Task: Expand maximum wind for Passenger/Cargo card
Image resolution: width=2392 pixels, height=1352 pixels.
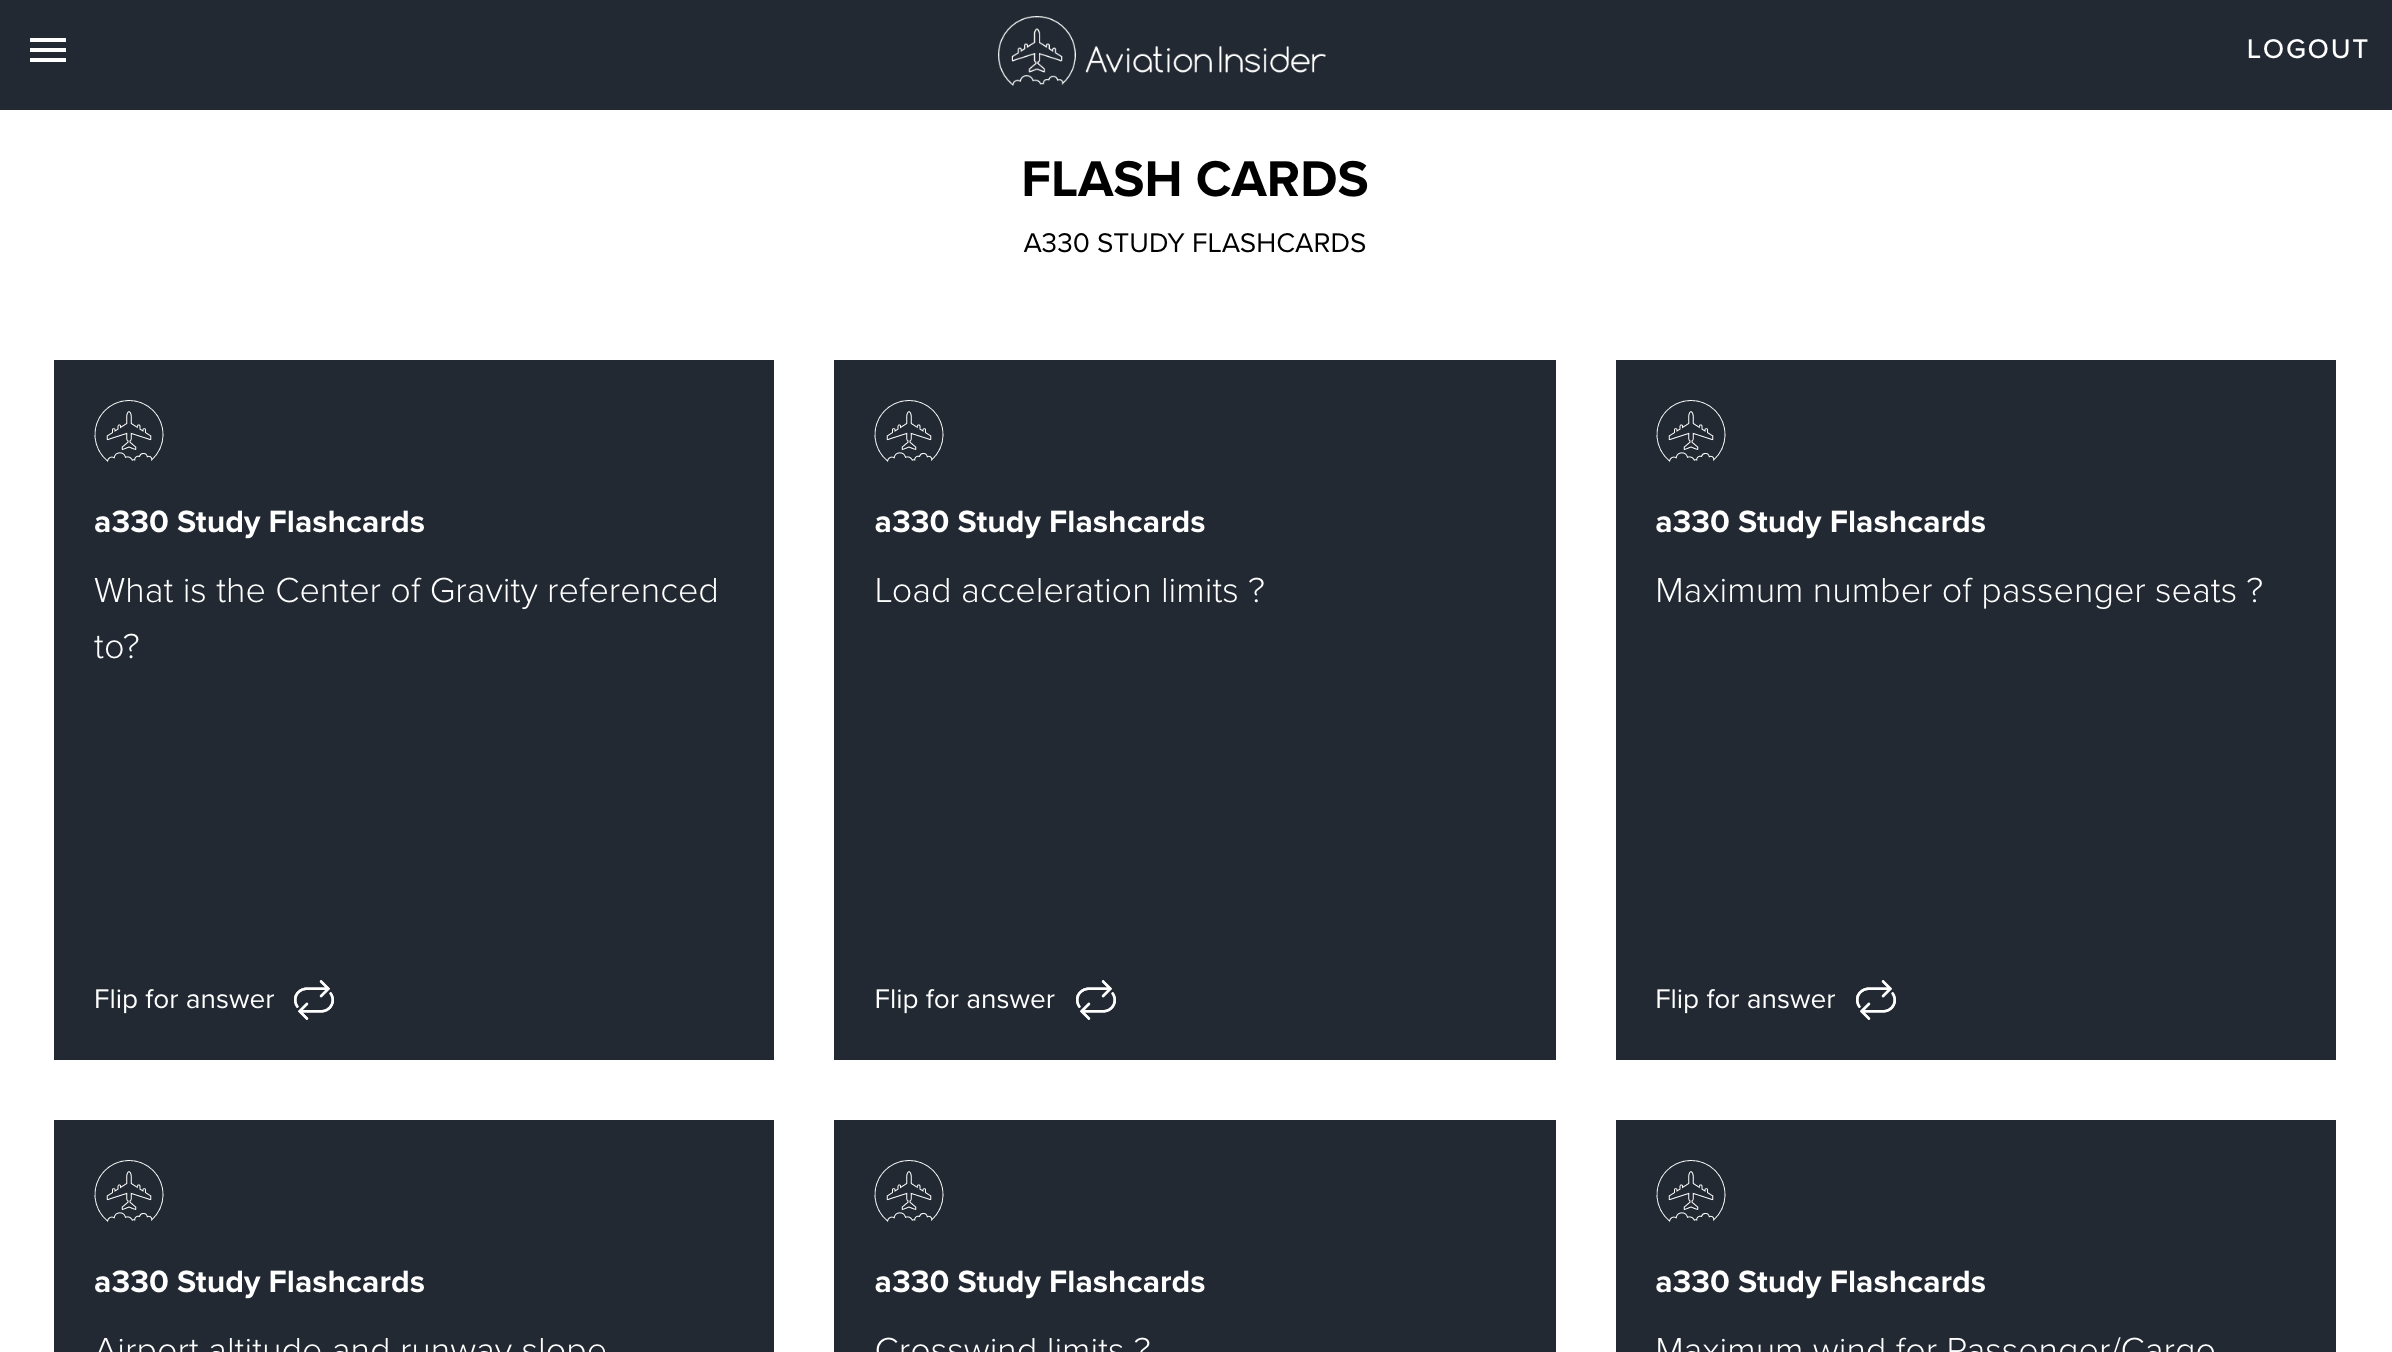Action: tap(1976, 1235)
